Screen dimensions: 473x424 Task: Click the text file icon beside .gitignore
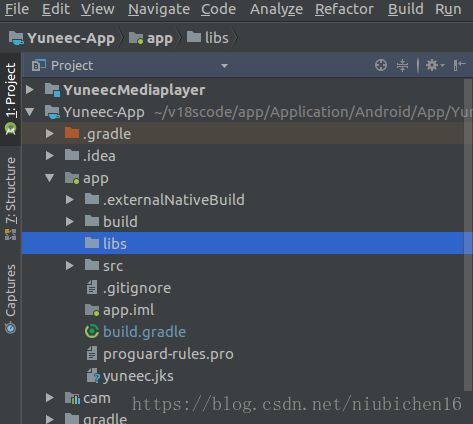92,287
